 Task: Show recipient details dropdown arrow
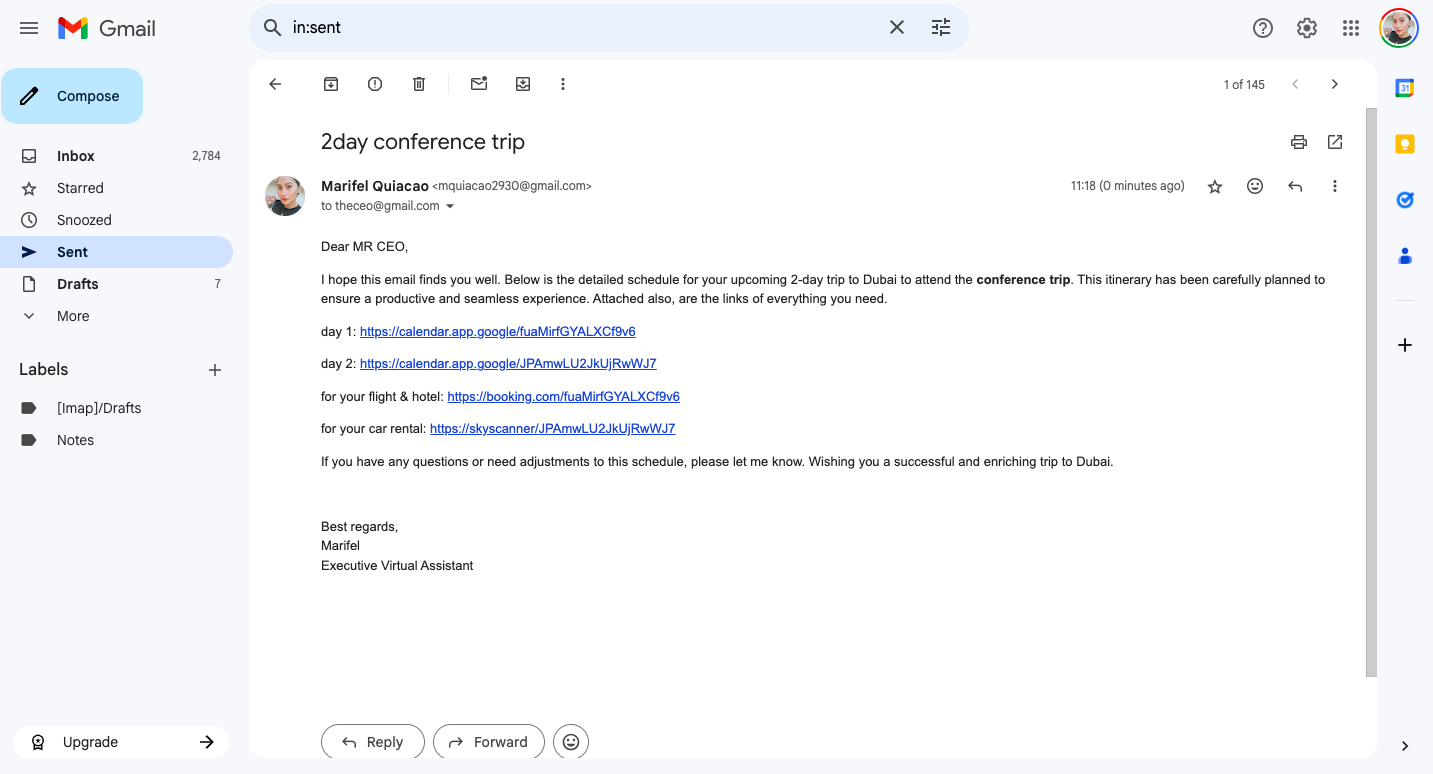[x=450, y=206]
